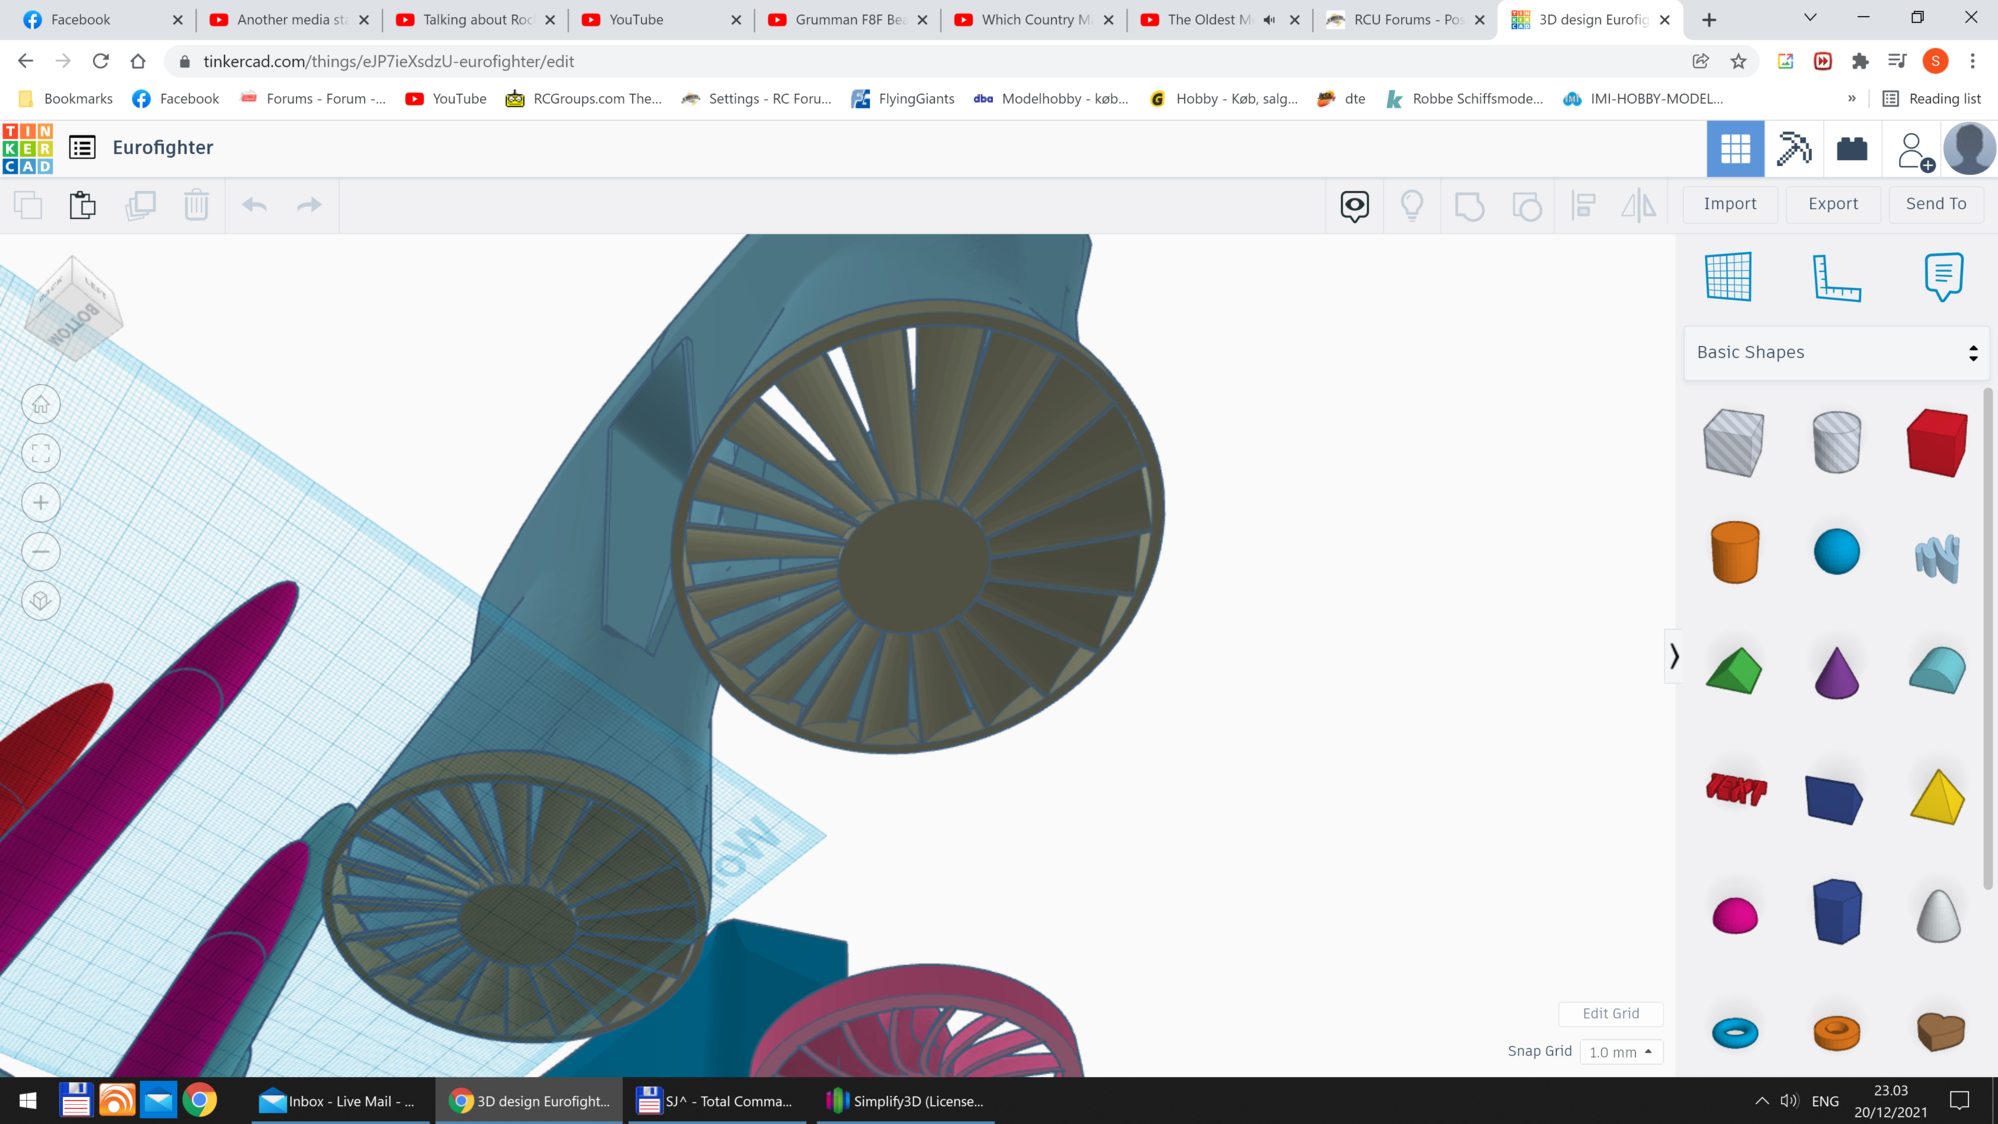Click the Tinkercad logo icon
1998x1124 pixels.
pyautogui.click(x=28, y=148)
